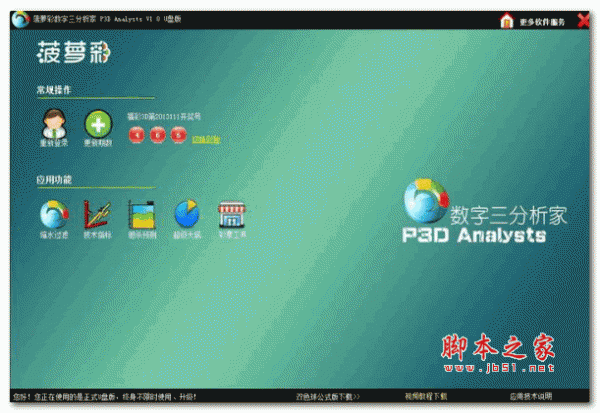Click the 福彩3D draw number text
The height and width of the screenshot is (413, 600).
tap(164, 116)
